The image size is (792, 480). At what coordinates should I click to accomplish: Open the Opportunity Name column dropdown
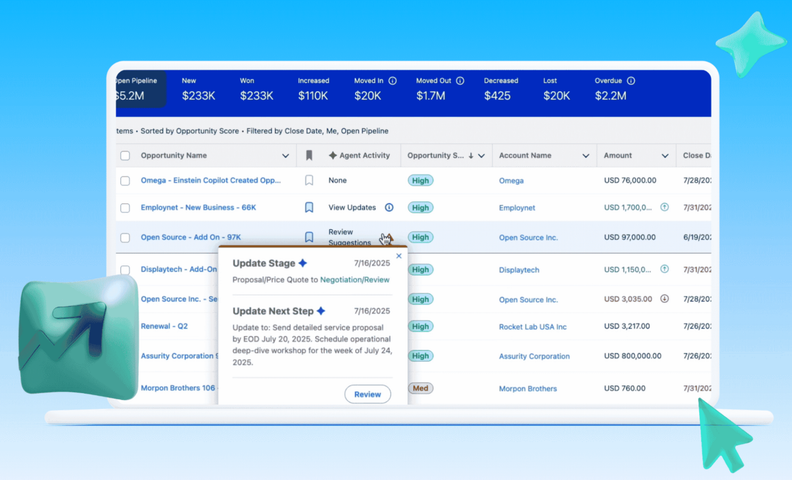[285, 156]
